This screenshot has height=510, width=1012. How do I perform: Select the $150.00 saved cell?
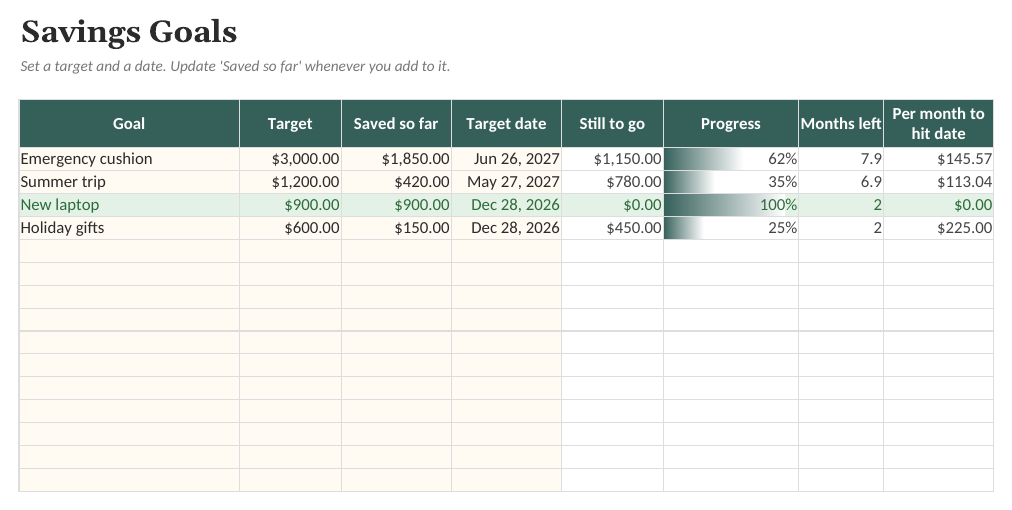396,228
